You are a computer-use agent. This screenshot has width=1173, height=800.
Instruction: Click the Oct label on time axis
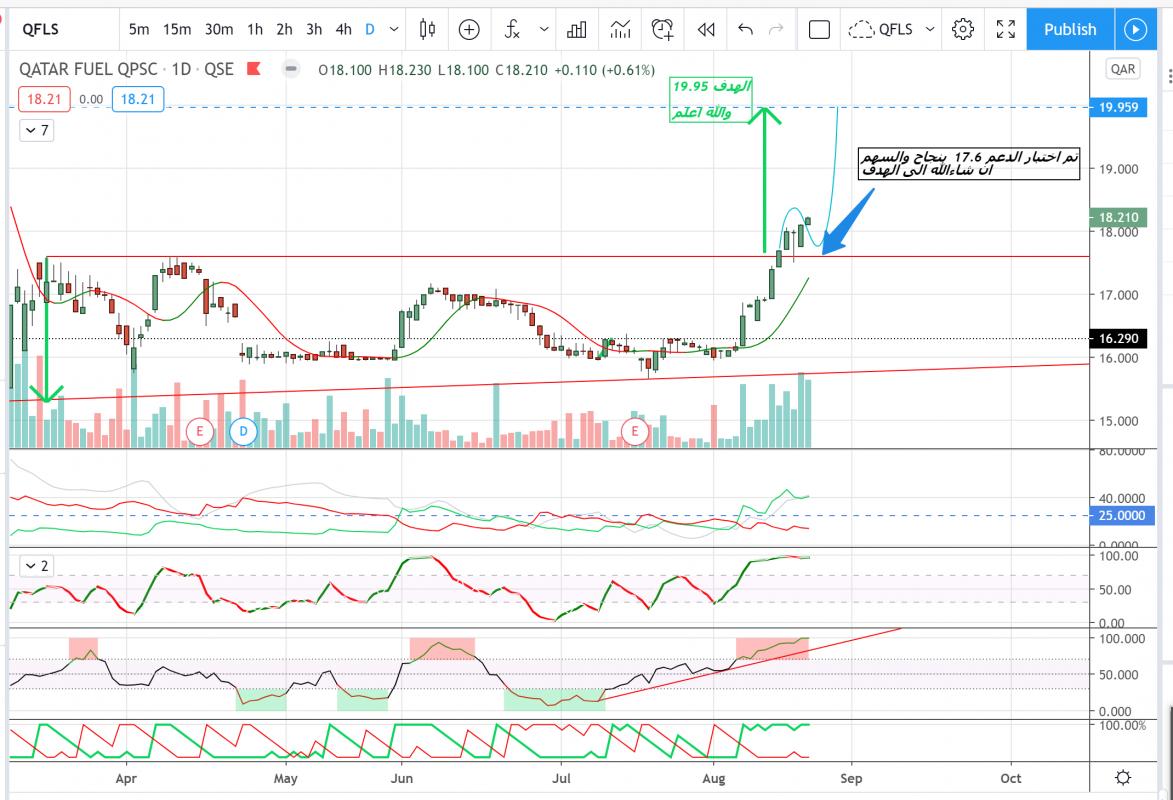(x=1011, y=778)
